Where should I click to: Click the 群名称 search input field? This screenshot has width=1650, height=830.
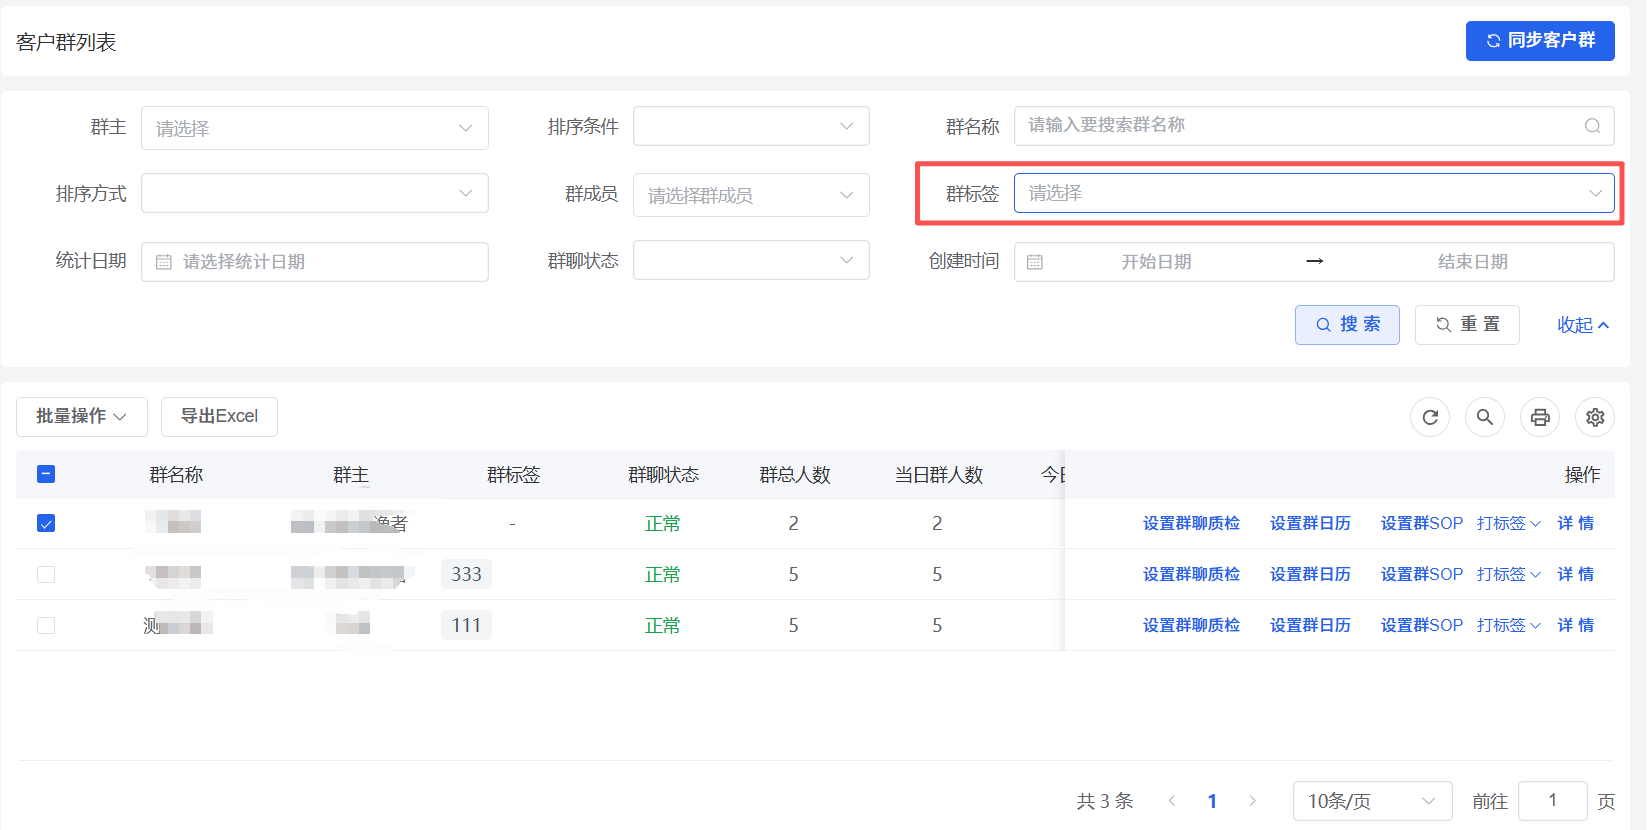pyautogui.click(x=1314, y=126)
